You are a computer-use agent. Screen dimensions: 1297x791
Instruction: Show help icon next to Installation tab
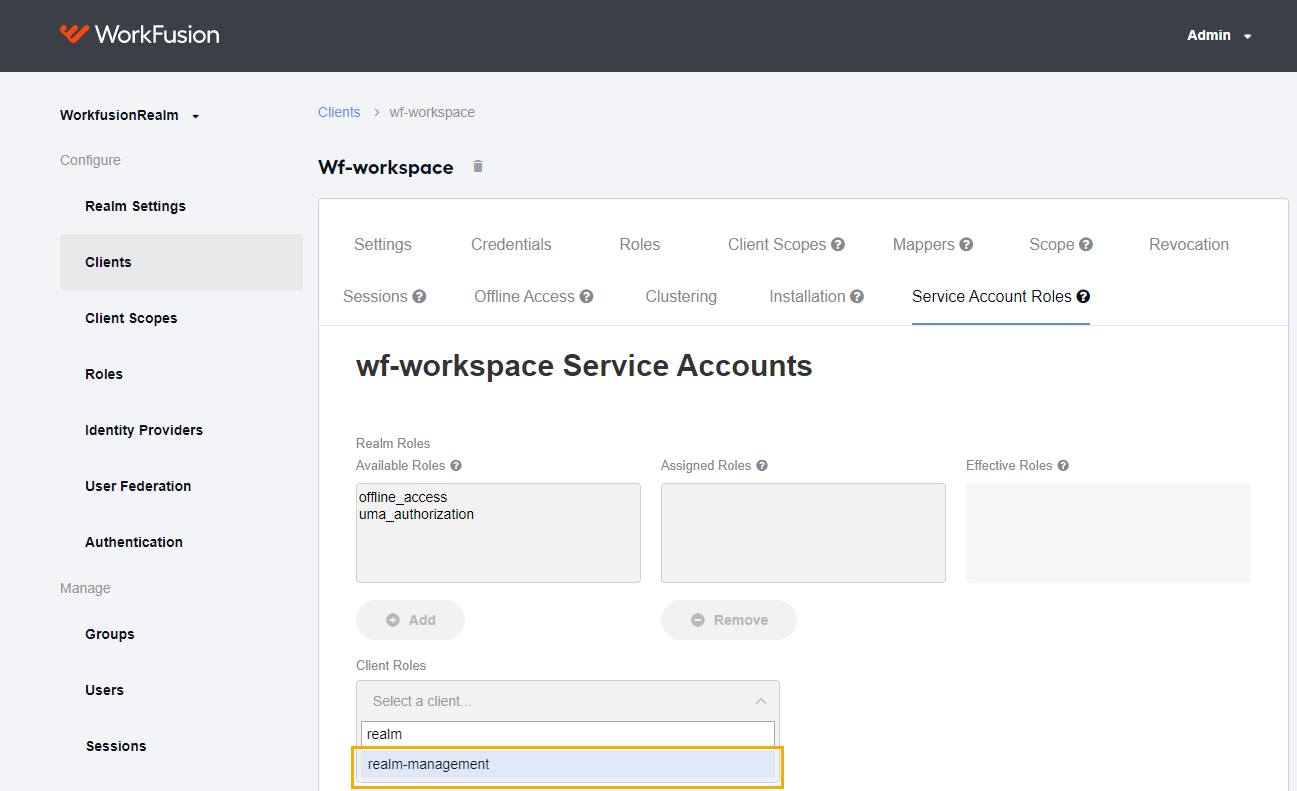point(857,296)
